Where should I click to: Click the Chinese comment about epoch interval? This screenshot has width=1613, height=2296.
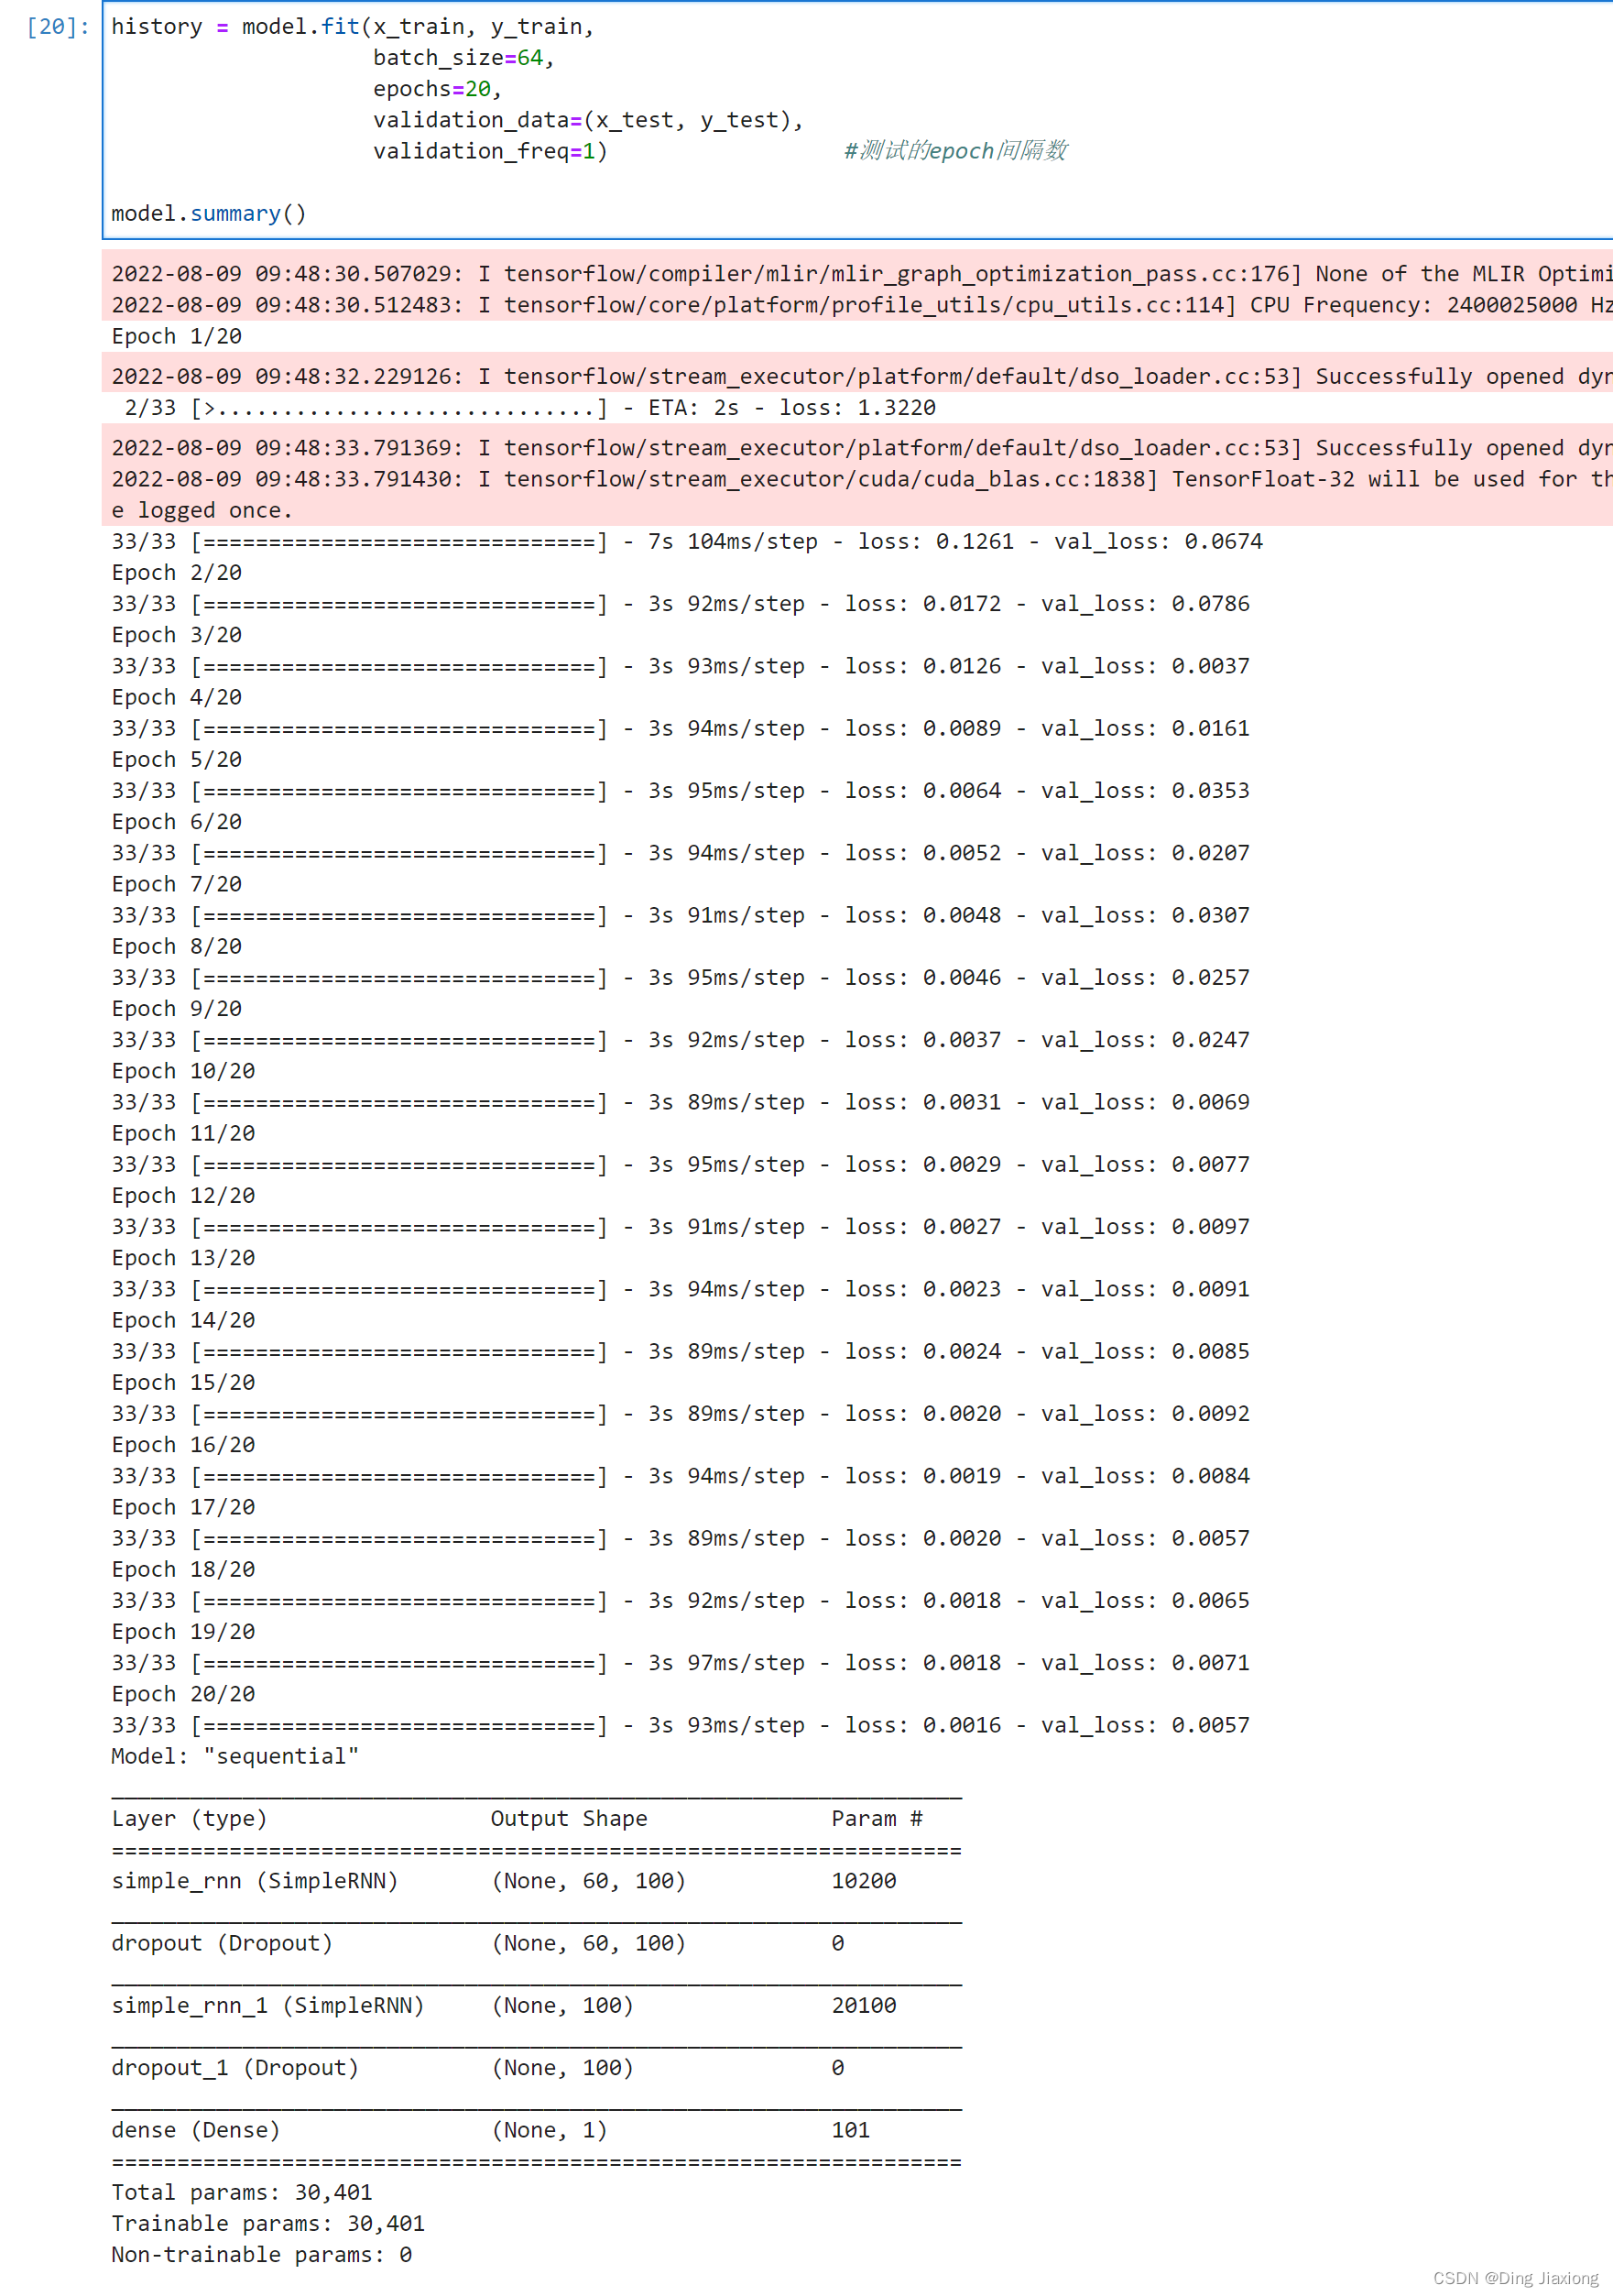click(955, 151)
